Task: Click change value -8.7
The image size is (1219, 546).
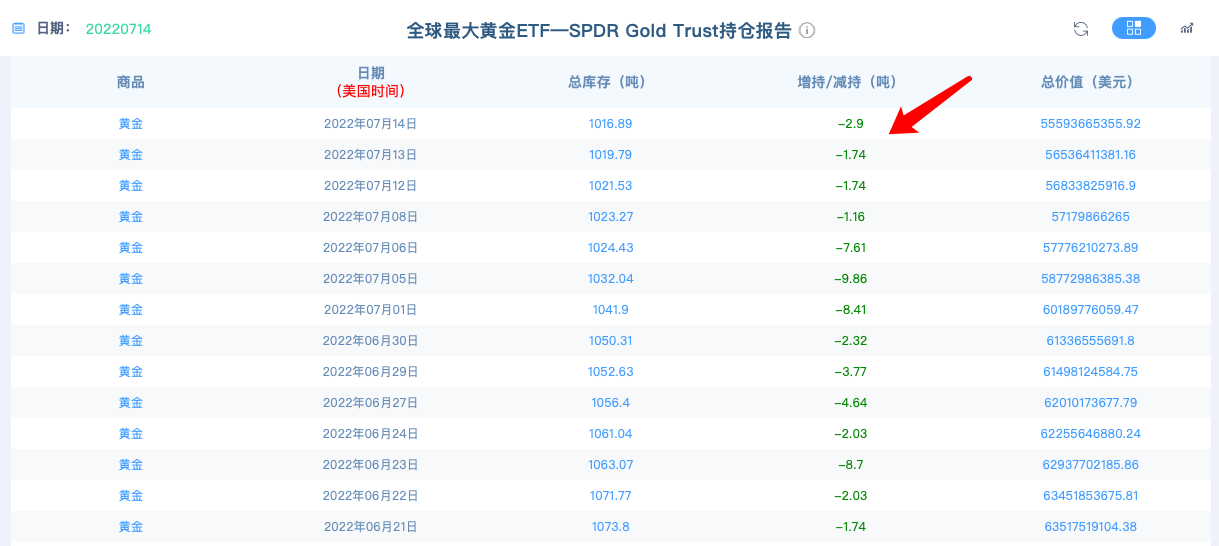Action: (x=850, y=465)
